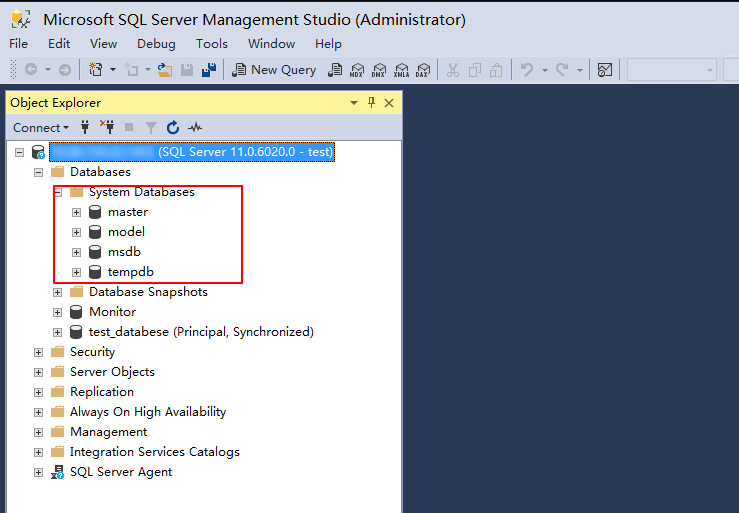This screenshot has height=513, width=739.
Task: Click the Activity pulse icon in Object Explorer
Action: pos(195,127)
